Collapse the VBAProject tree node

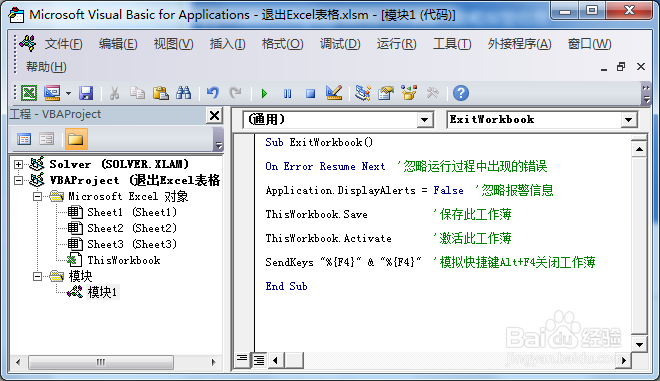[18, 180]
